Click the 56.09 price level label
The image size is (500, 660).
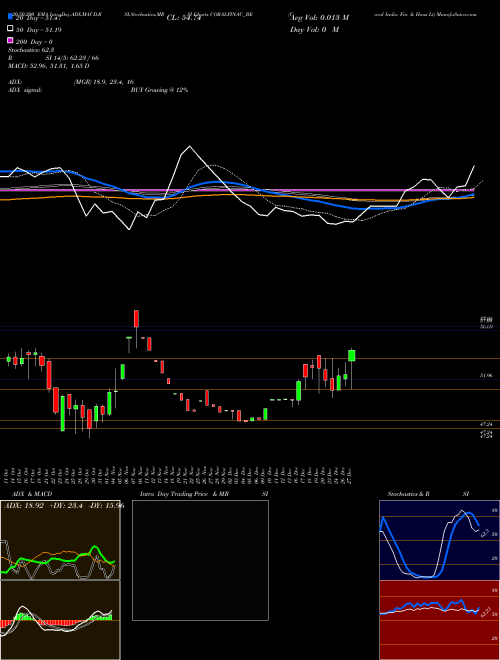(x=486, y=327)
